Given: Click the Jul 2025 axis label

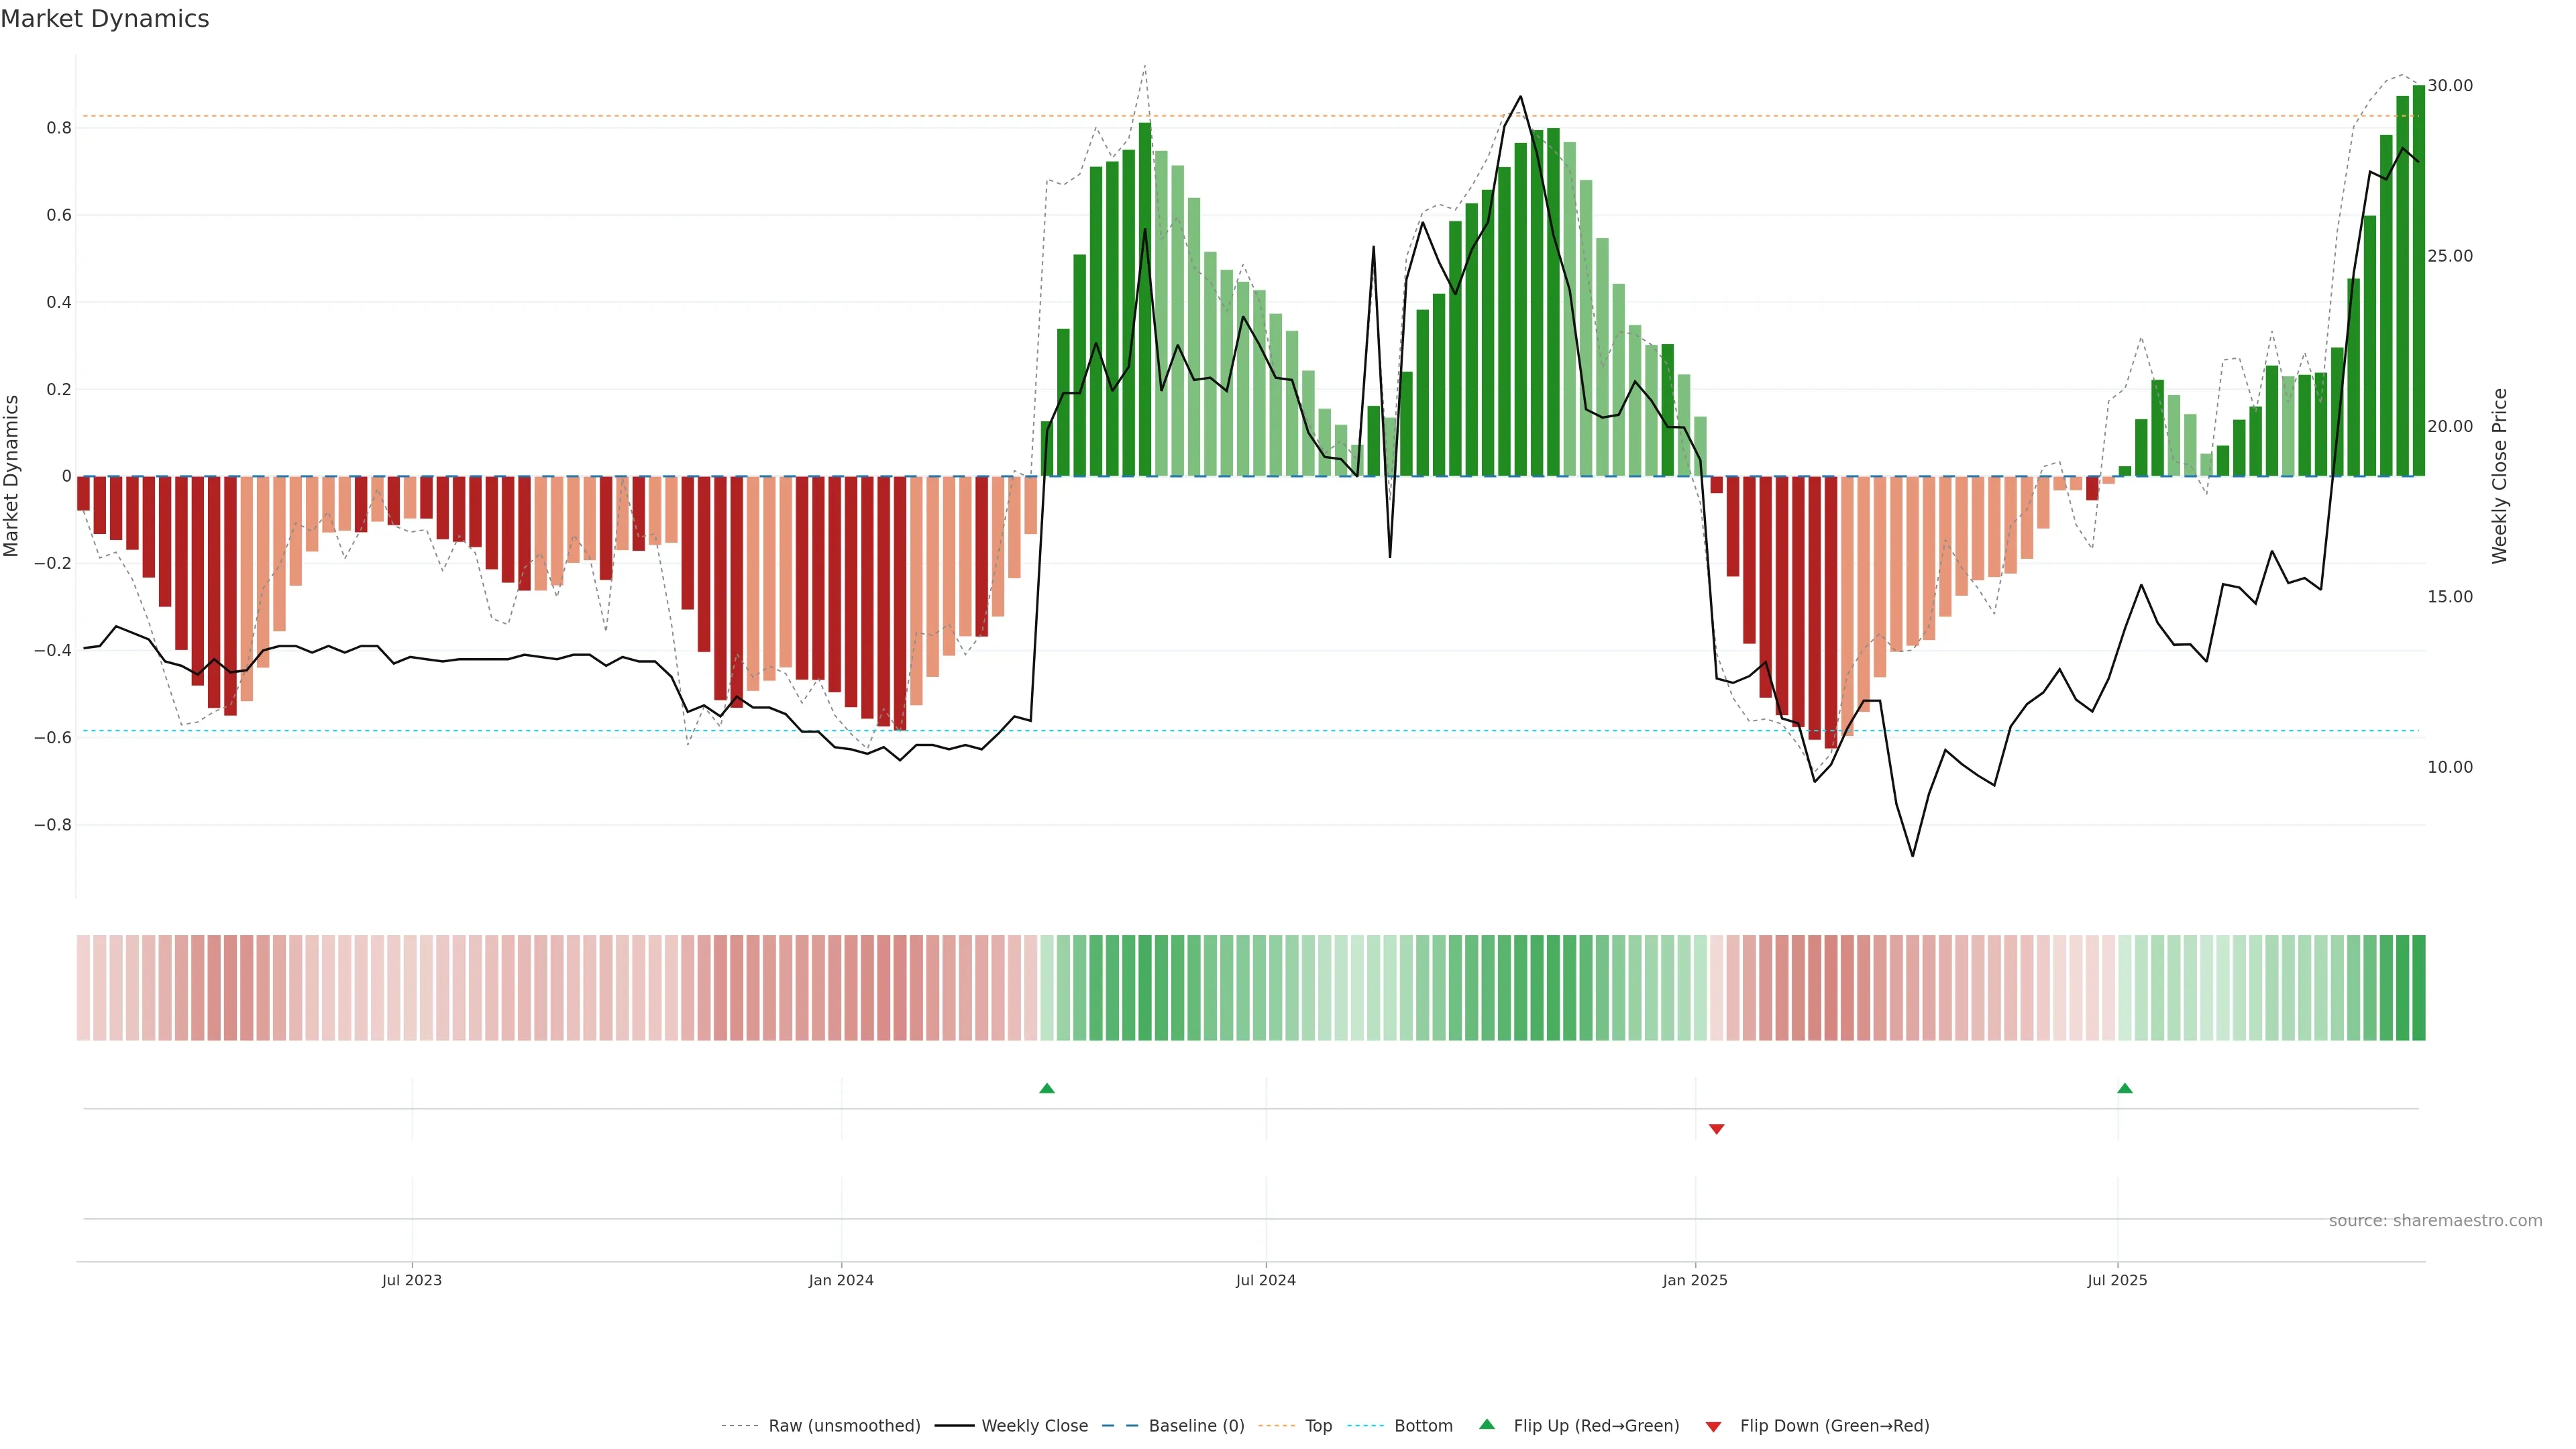Looking at the screenshot, I should pos(2117,1280).
